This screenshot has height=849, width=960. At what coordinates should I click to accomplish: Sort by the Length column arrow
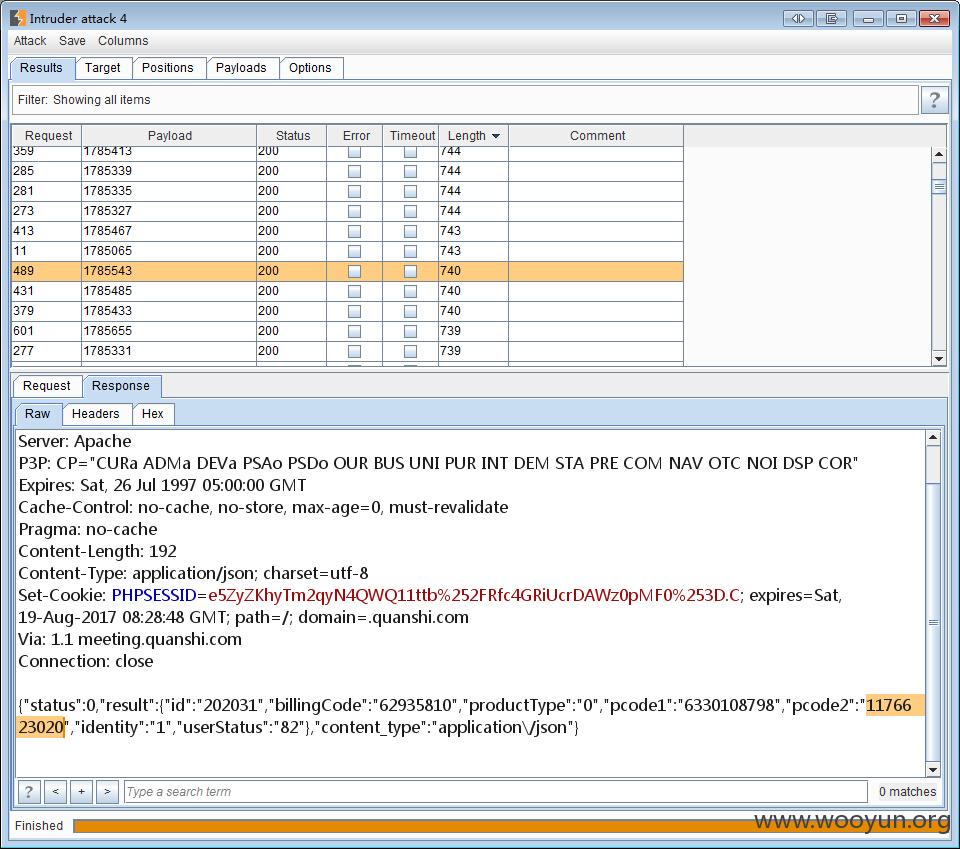[x=496, y=136]
